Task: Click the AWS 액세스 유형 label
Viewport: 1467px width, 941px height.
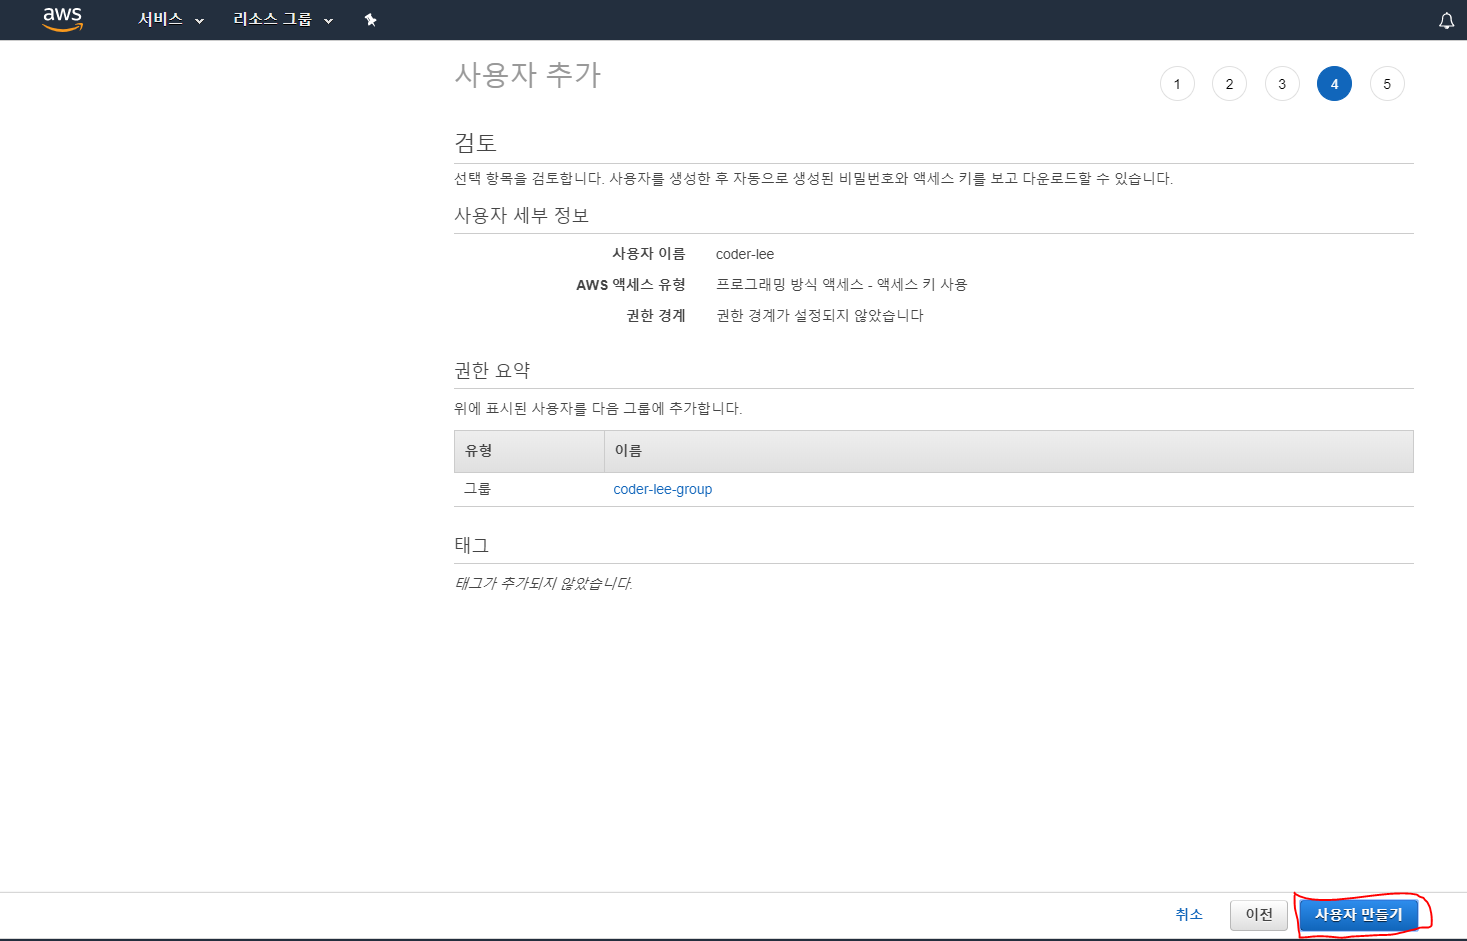Action: (x=631, y=285)
